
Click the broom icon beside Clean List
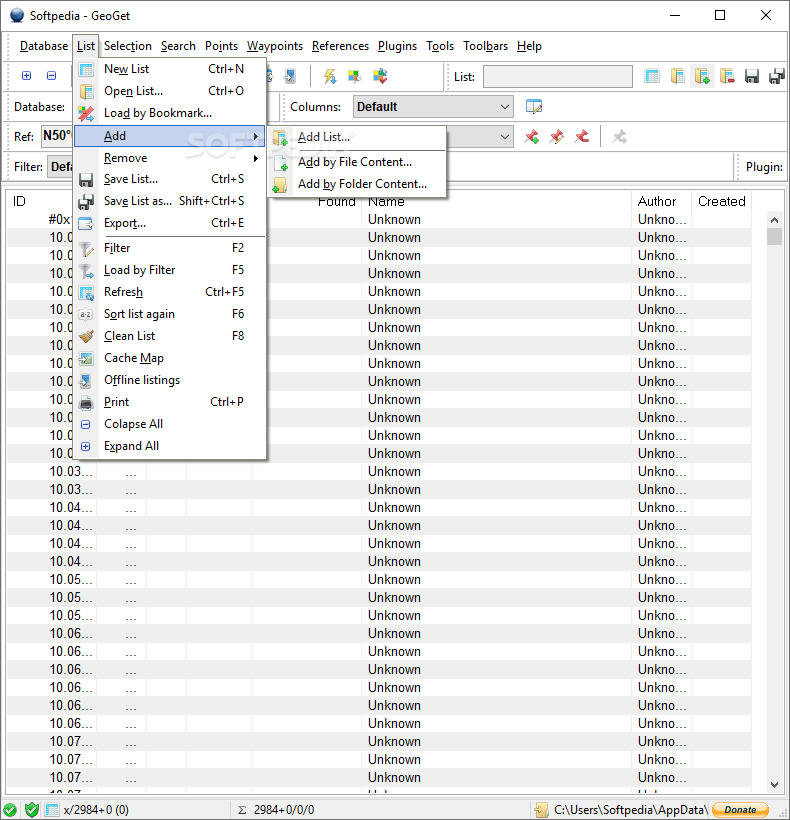coord(86,336)
